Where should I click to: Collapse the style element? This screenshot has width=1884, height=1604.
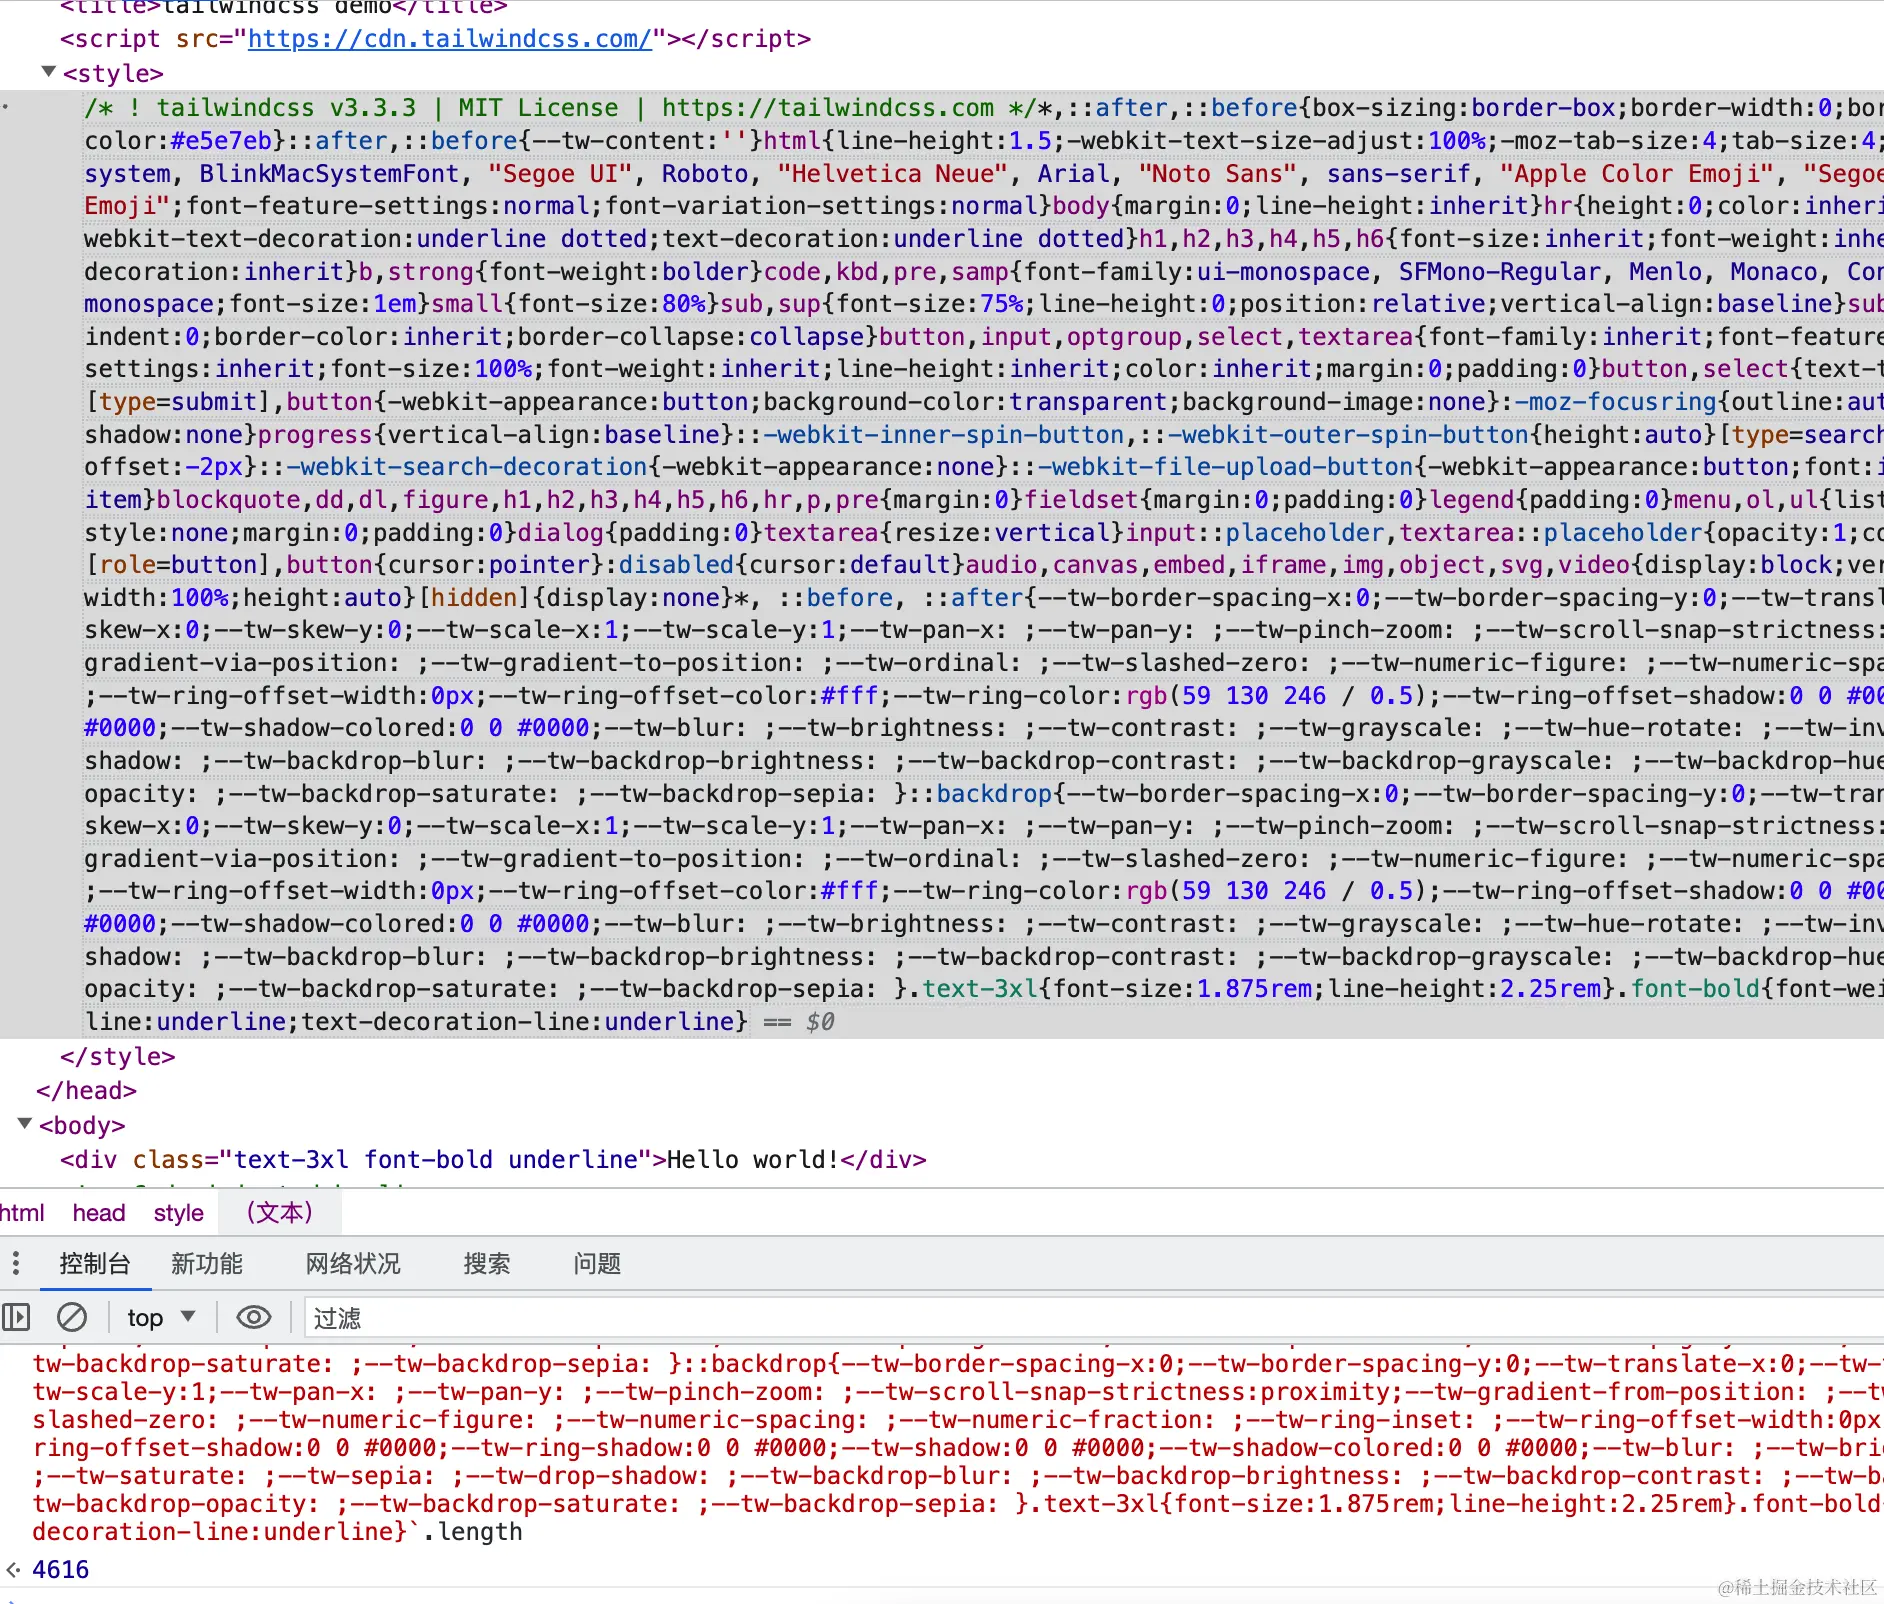click(48, 72)
